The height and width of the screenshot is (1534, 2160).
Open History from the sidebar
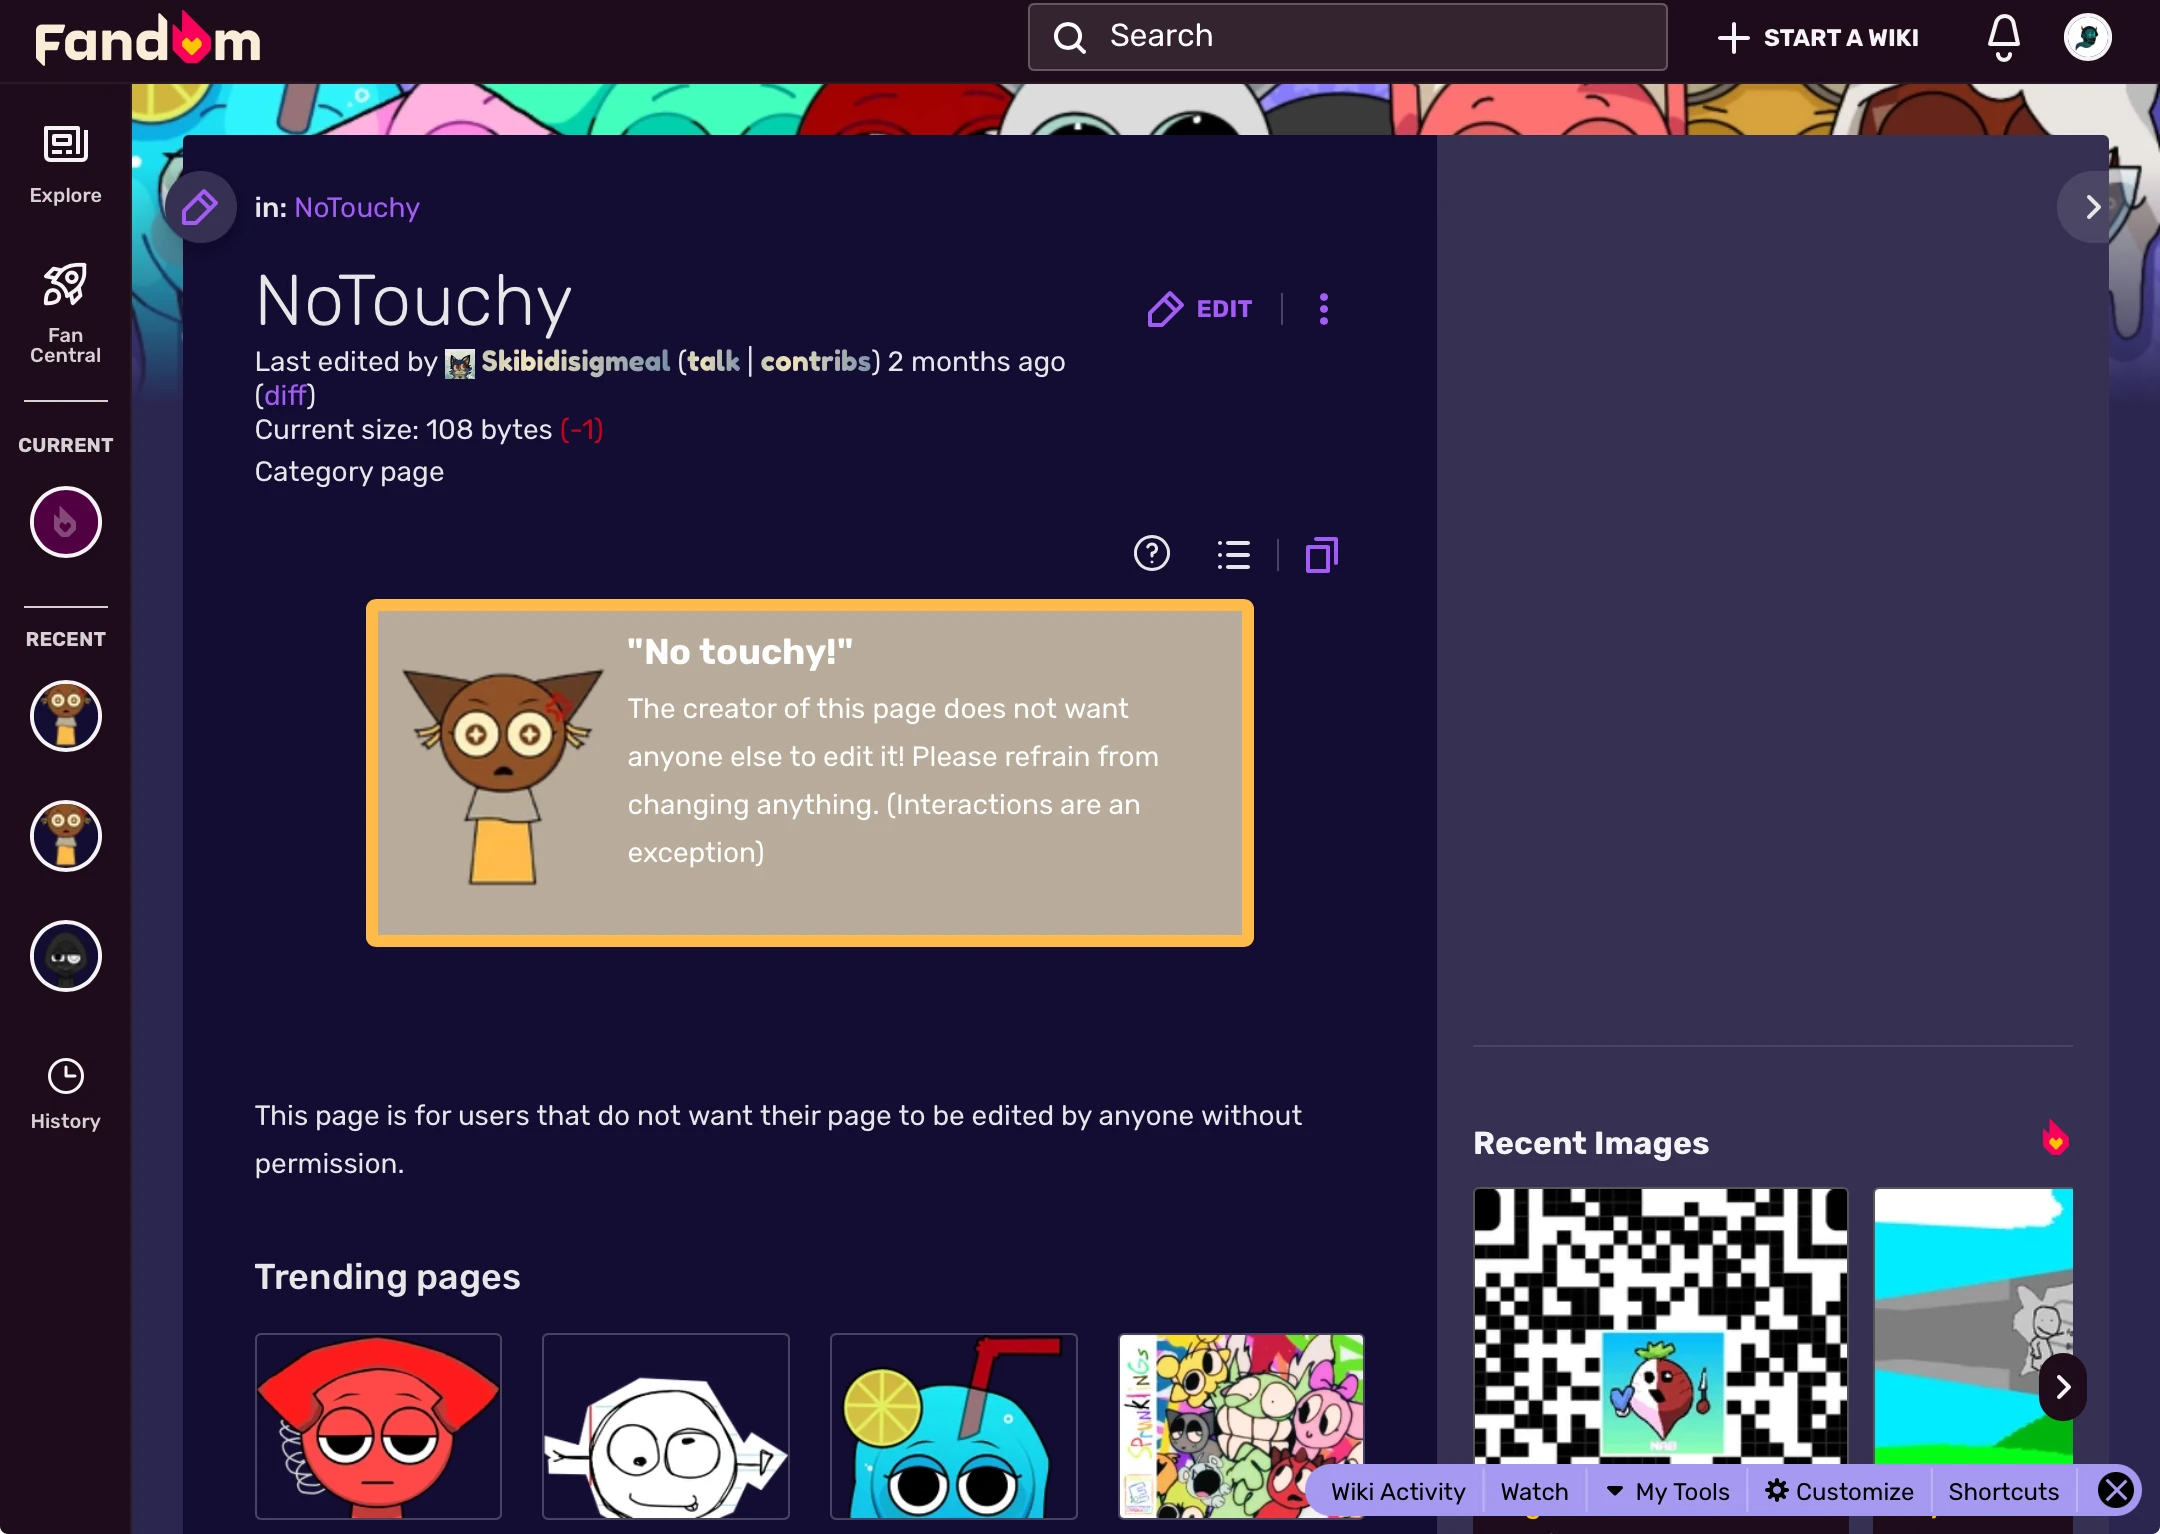(64, 1093)
